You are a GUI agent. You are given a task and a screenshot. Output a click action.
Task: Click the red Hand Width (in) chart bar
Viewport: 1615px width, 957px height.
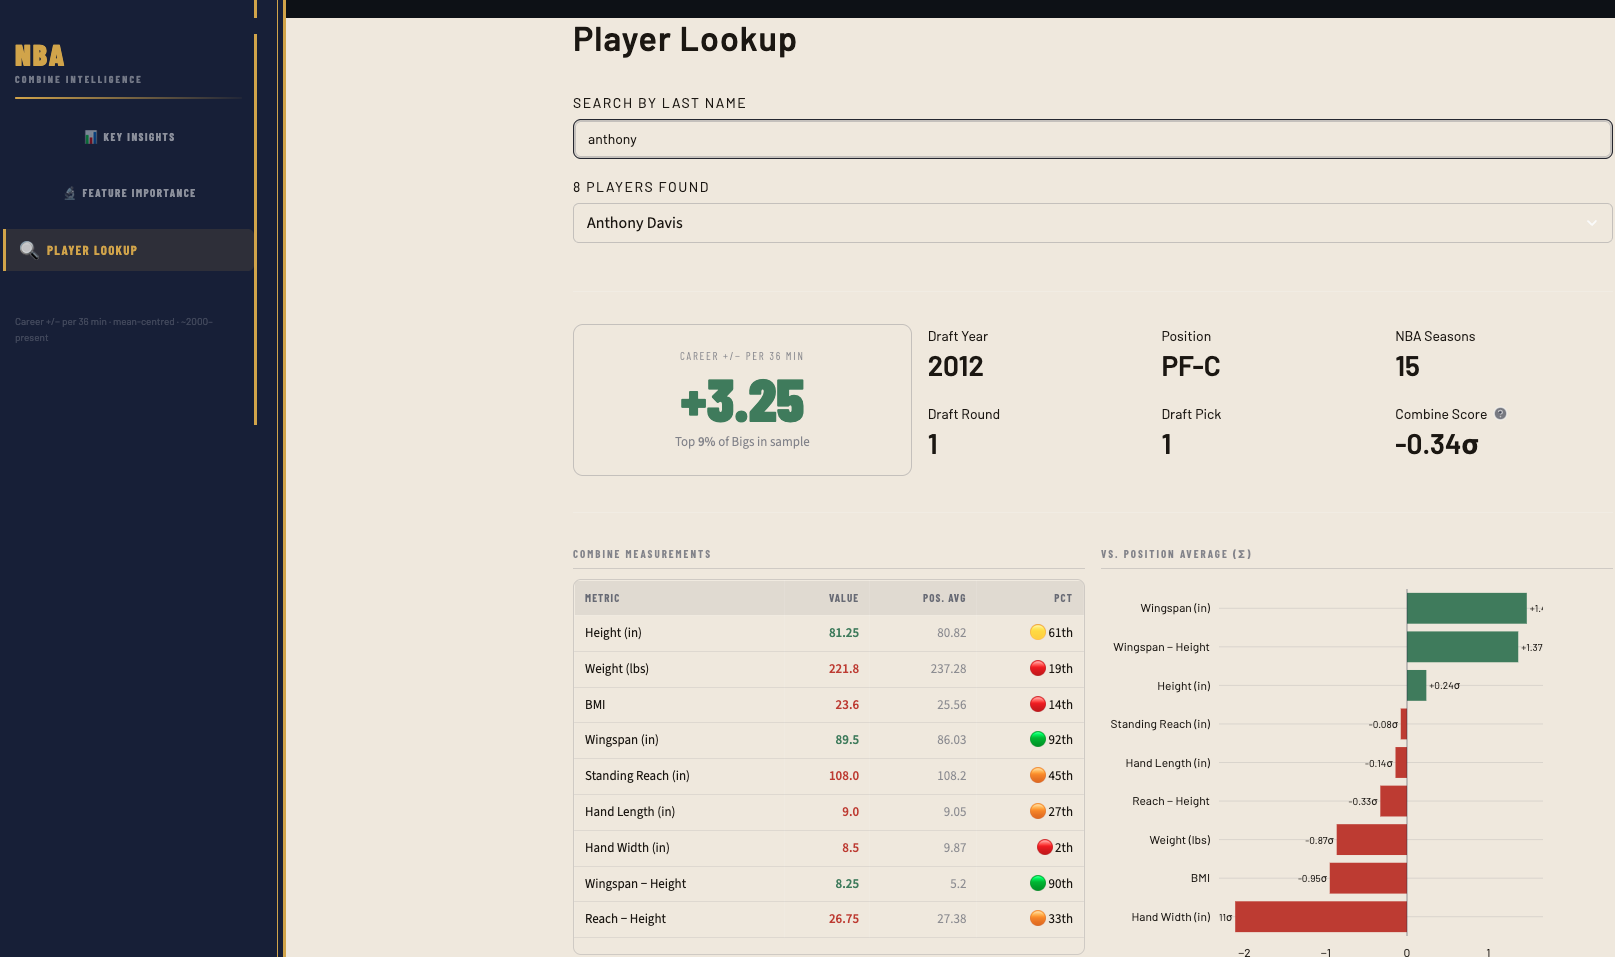pos(1321,917)
